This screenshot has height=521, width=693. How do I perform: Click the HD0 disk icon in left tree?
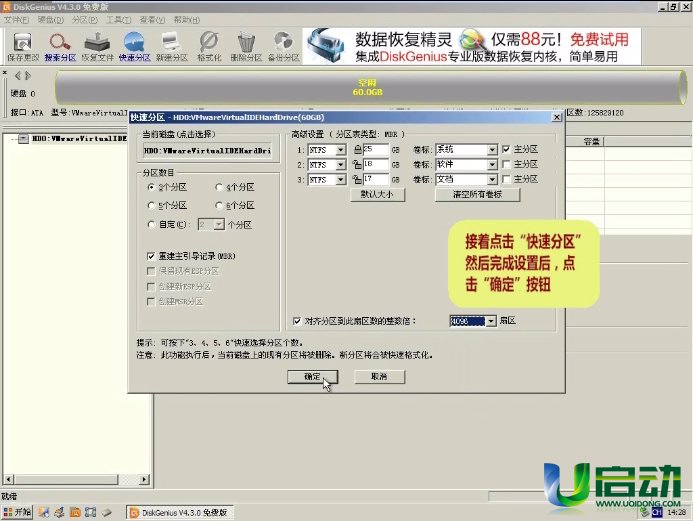23,139
